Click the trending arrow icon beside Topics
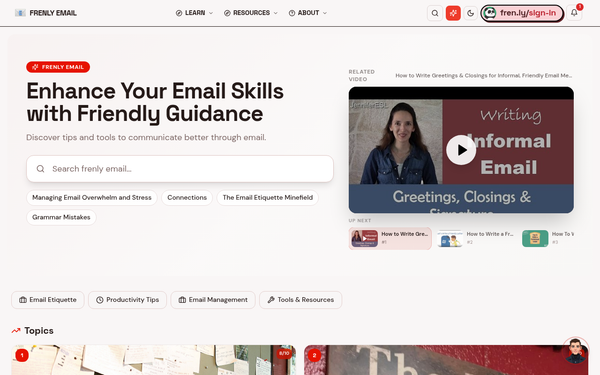 coord(16,331)
